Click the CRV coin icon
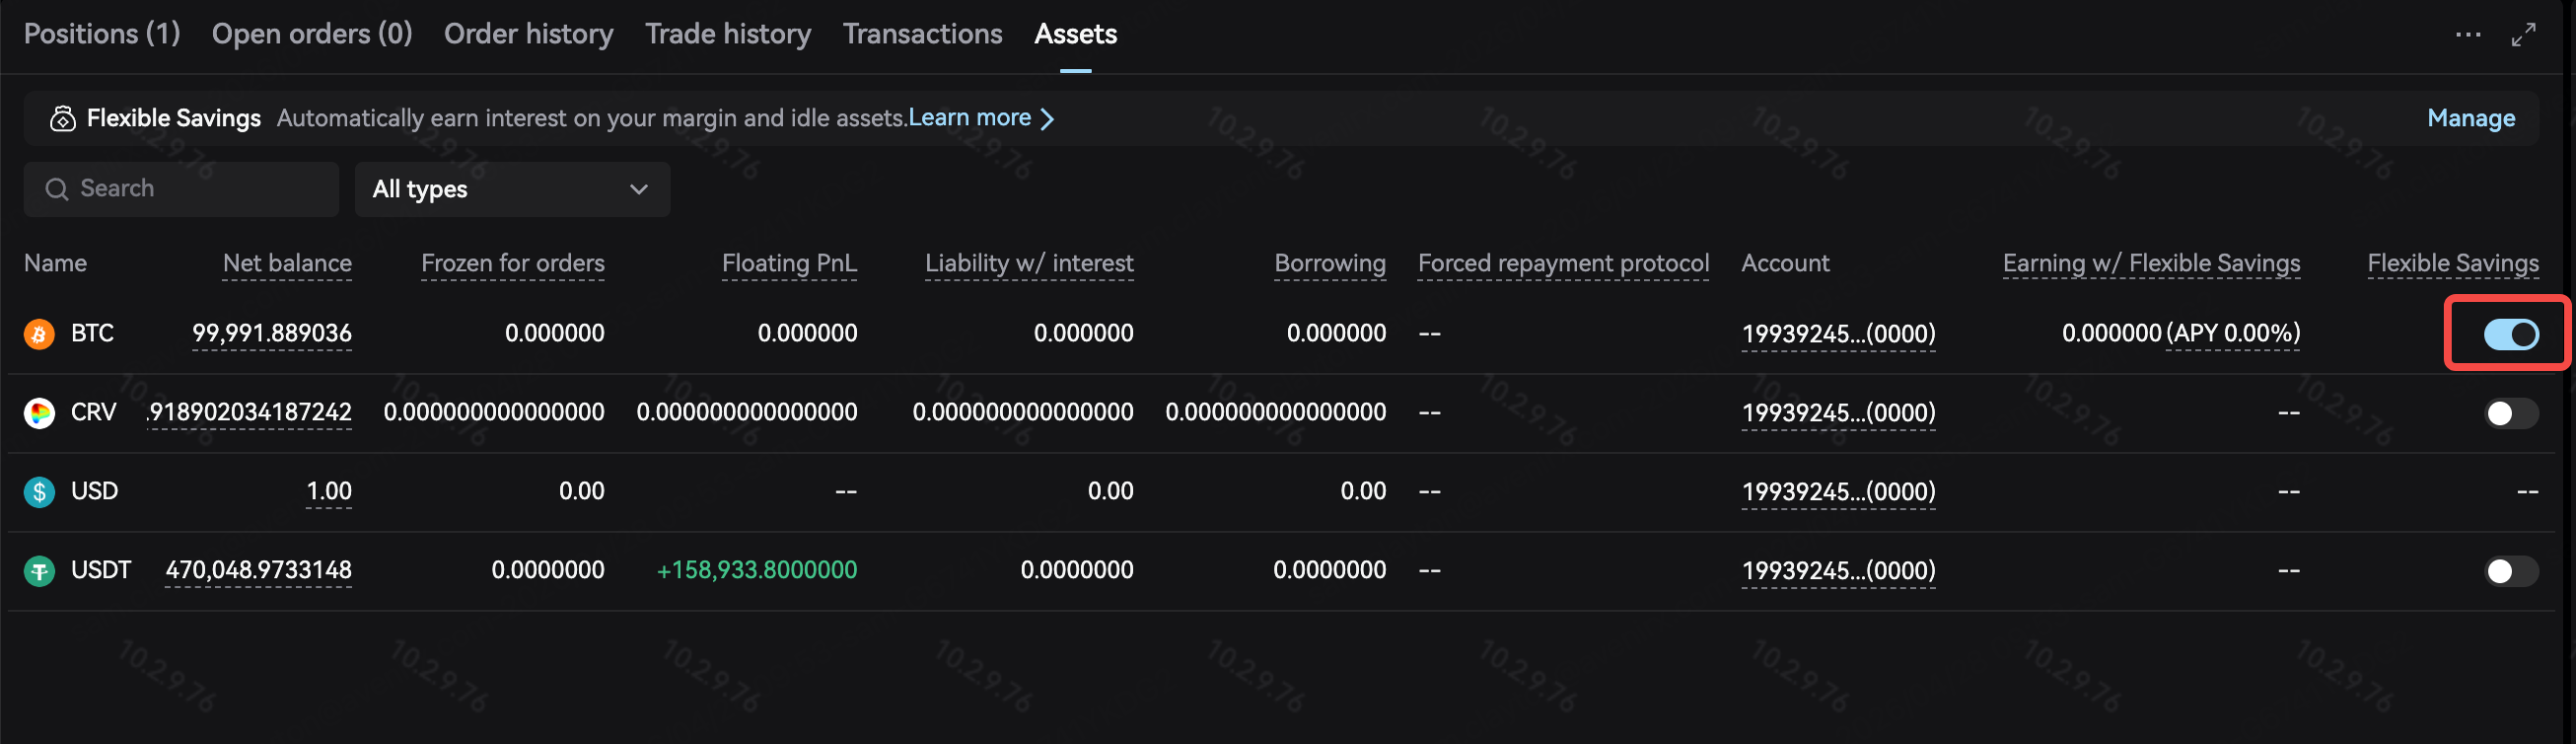The image size is (2576, 744). pyautogui.click(x=39, y=413)
